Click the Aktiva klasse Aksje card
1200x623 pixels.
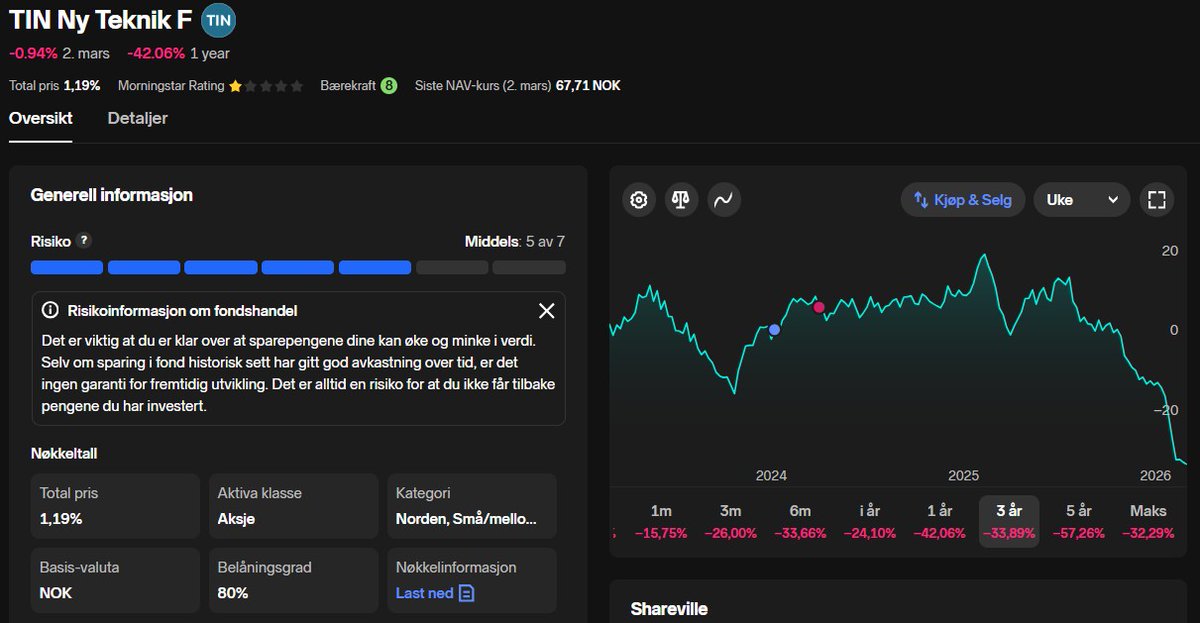tap(294, 506)
